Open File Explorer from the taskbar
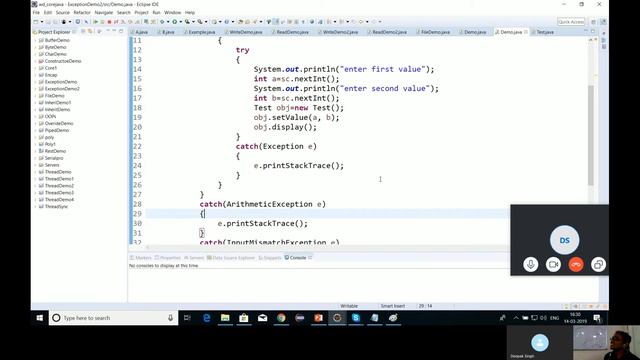 pyautogui.click(x=225, y=318)
